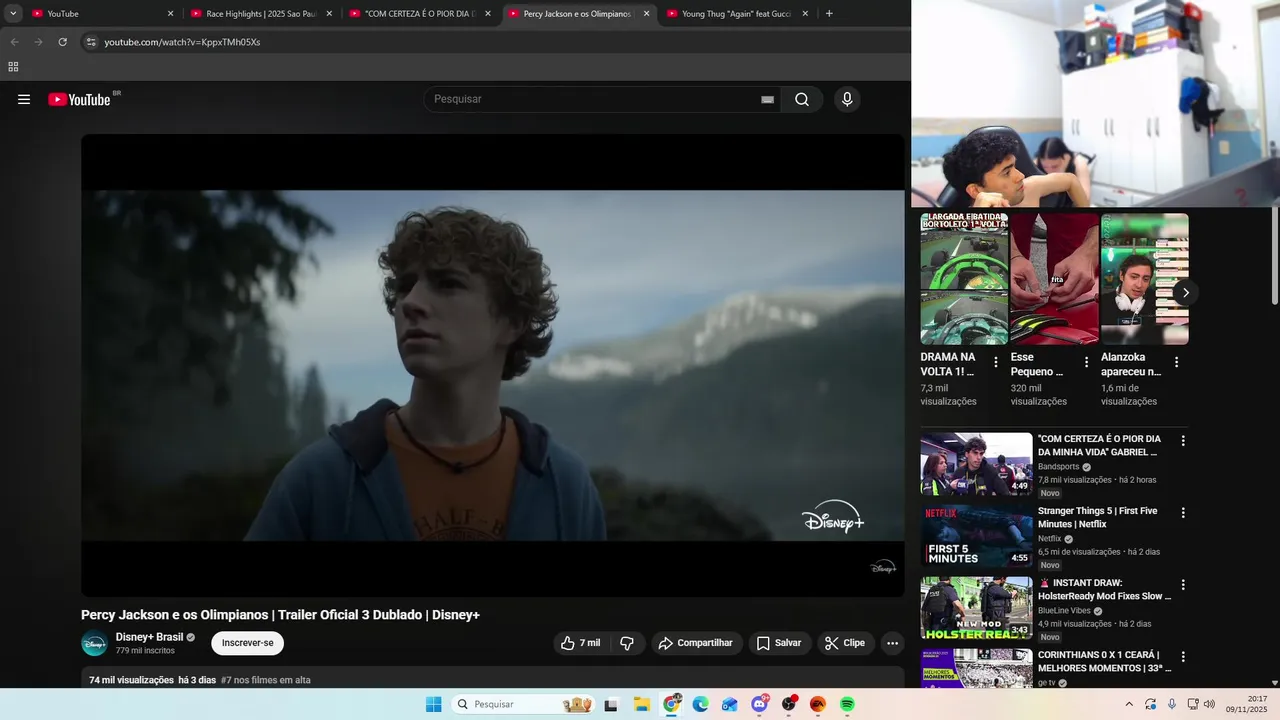Click the Inscrever-se subscribe button

(x=247, y=643)
